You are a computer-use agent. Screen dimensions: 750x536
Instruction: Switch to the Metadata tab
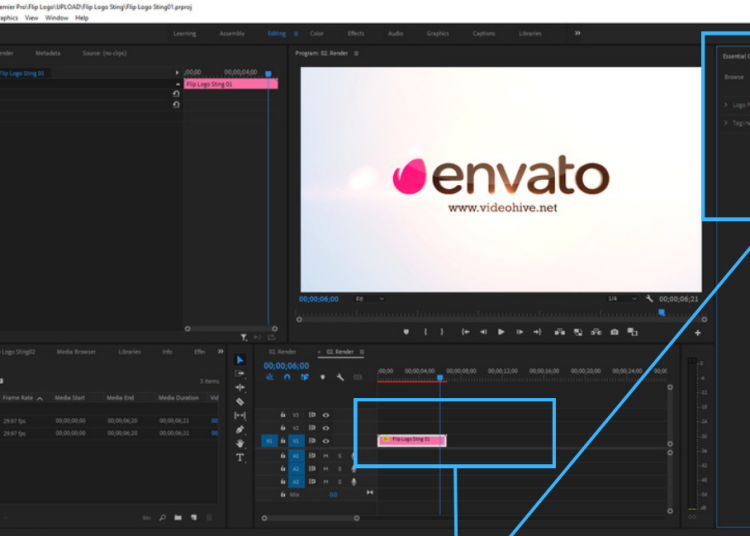point(48,53)
